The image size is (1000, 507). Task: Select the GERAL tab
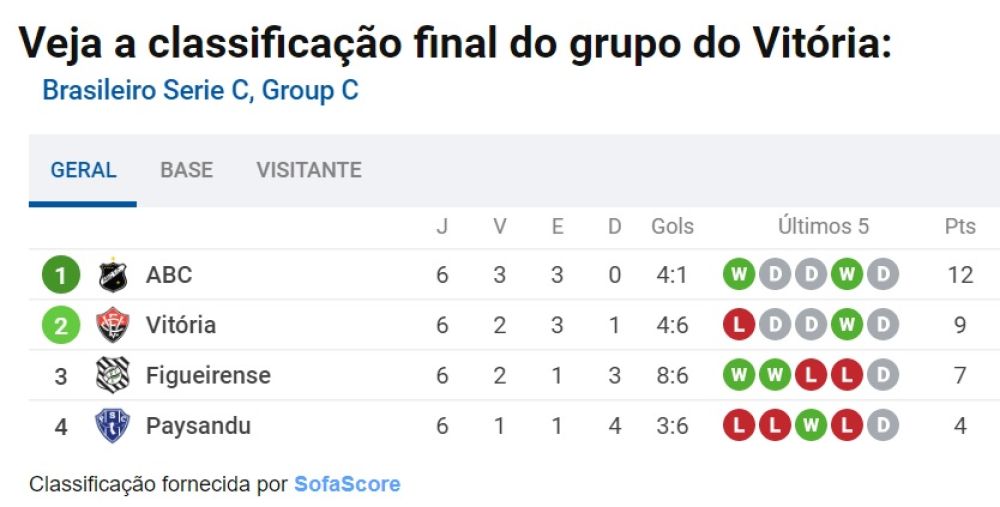[x=83, y=170]
